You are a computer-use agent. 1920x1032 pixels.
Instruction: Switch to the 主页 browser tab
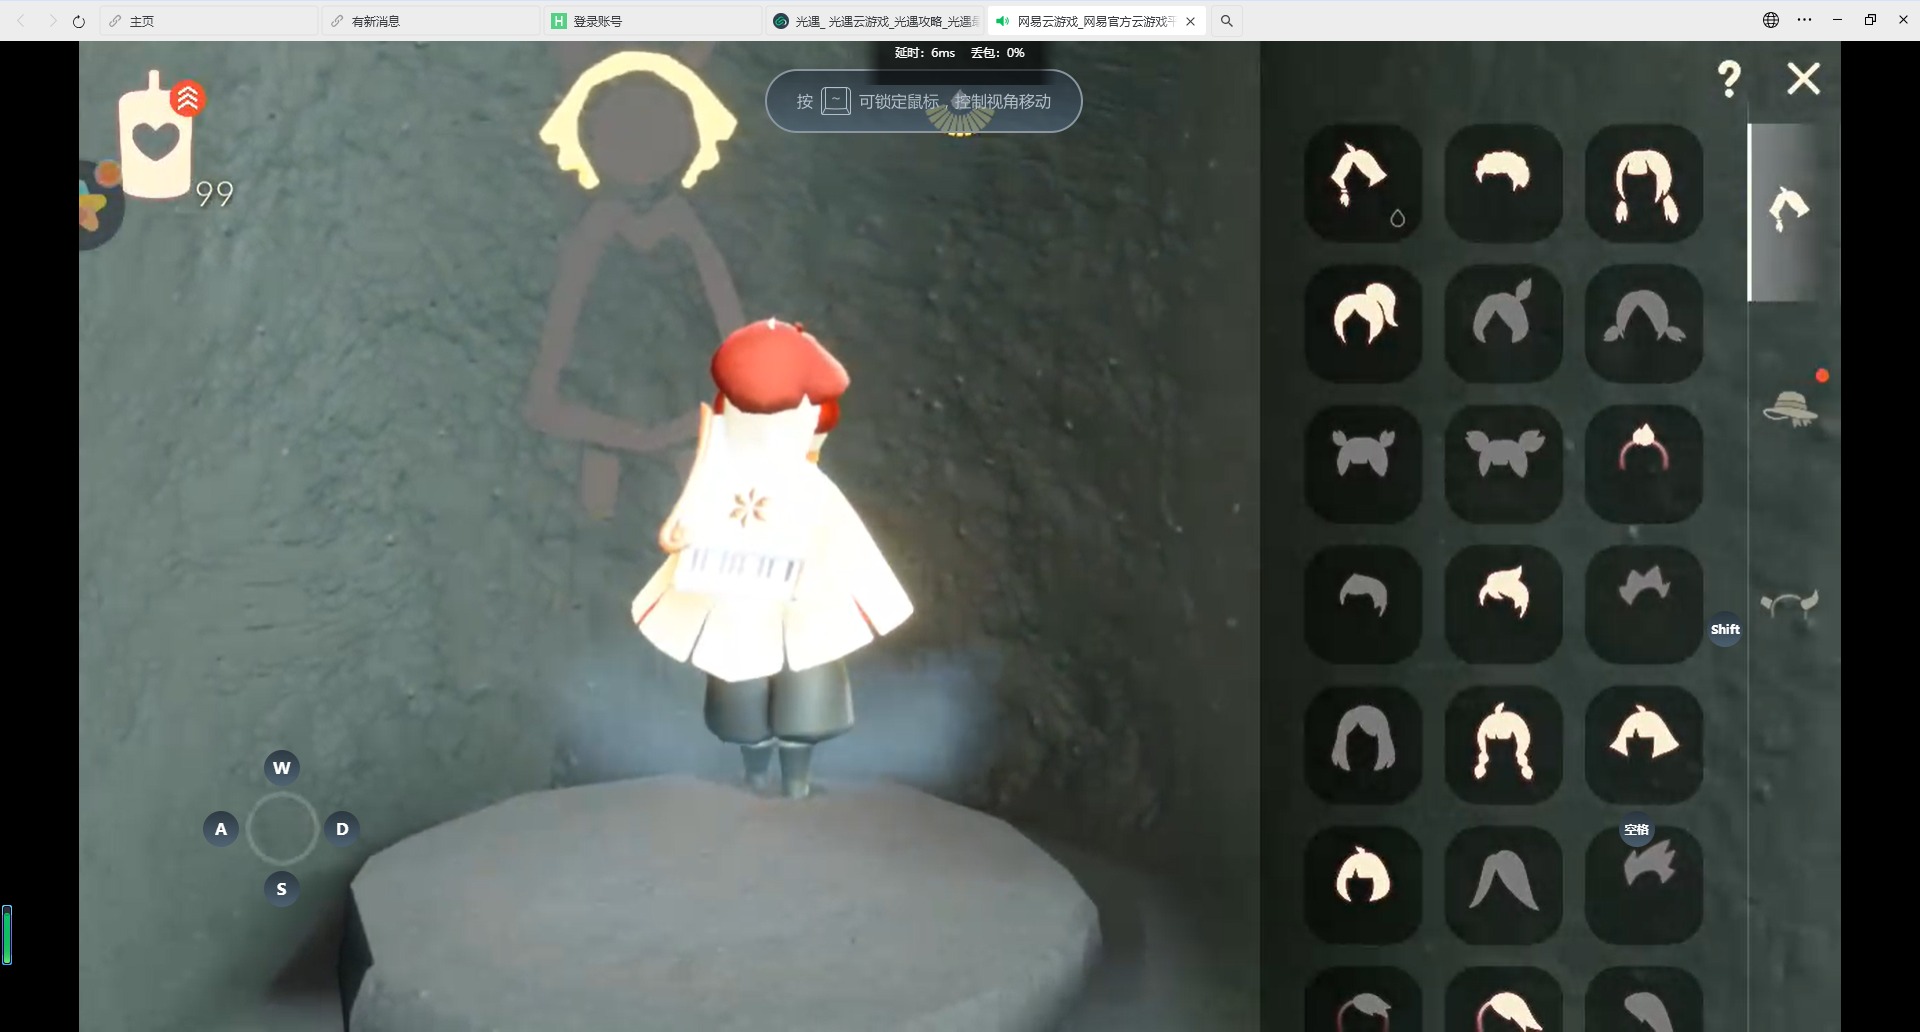(208, 21)
